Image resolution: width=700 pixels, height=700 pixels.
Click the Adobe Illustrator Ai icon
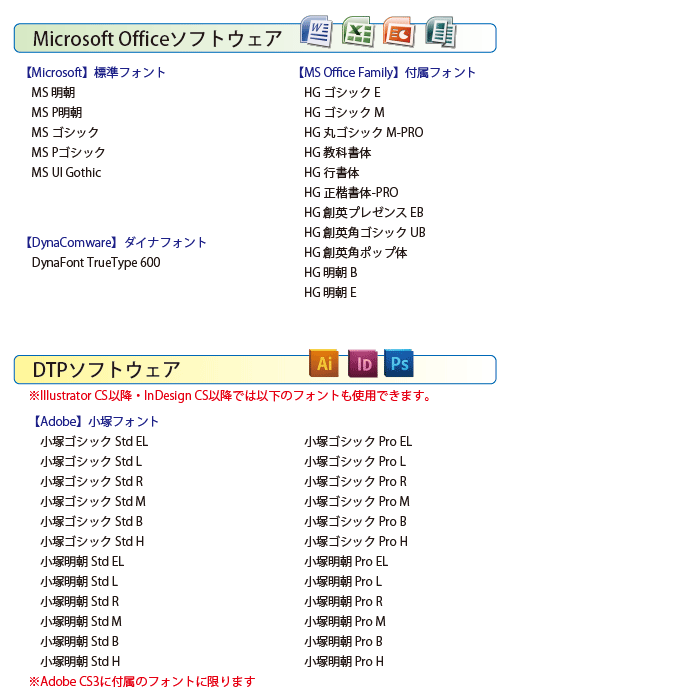click(324, 363)
